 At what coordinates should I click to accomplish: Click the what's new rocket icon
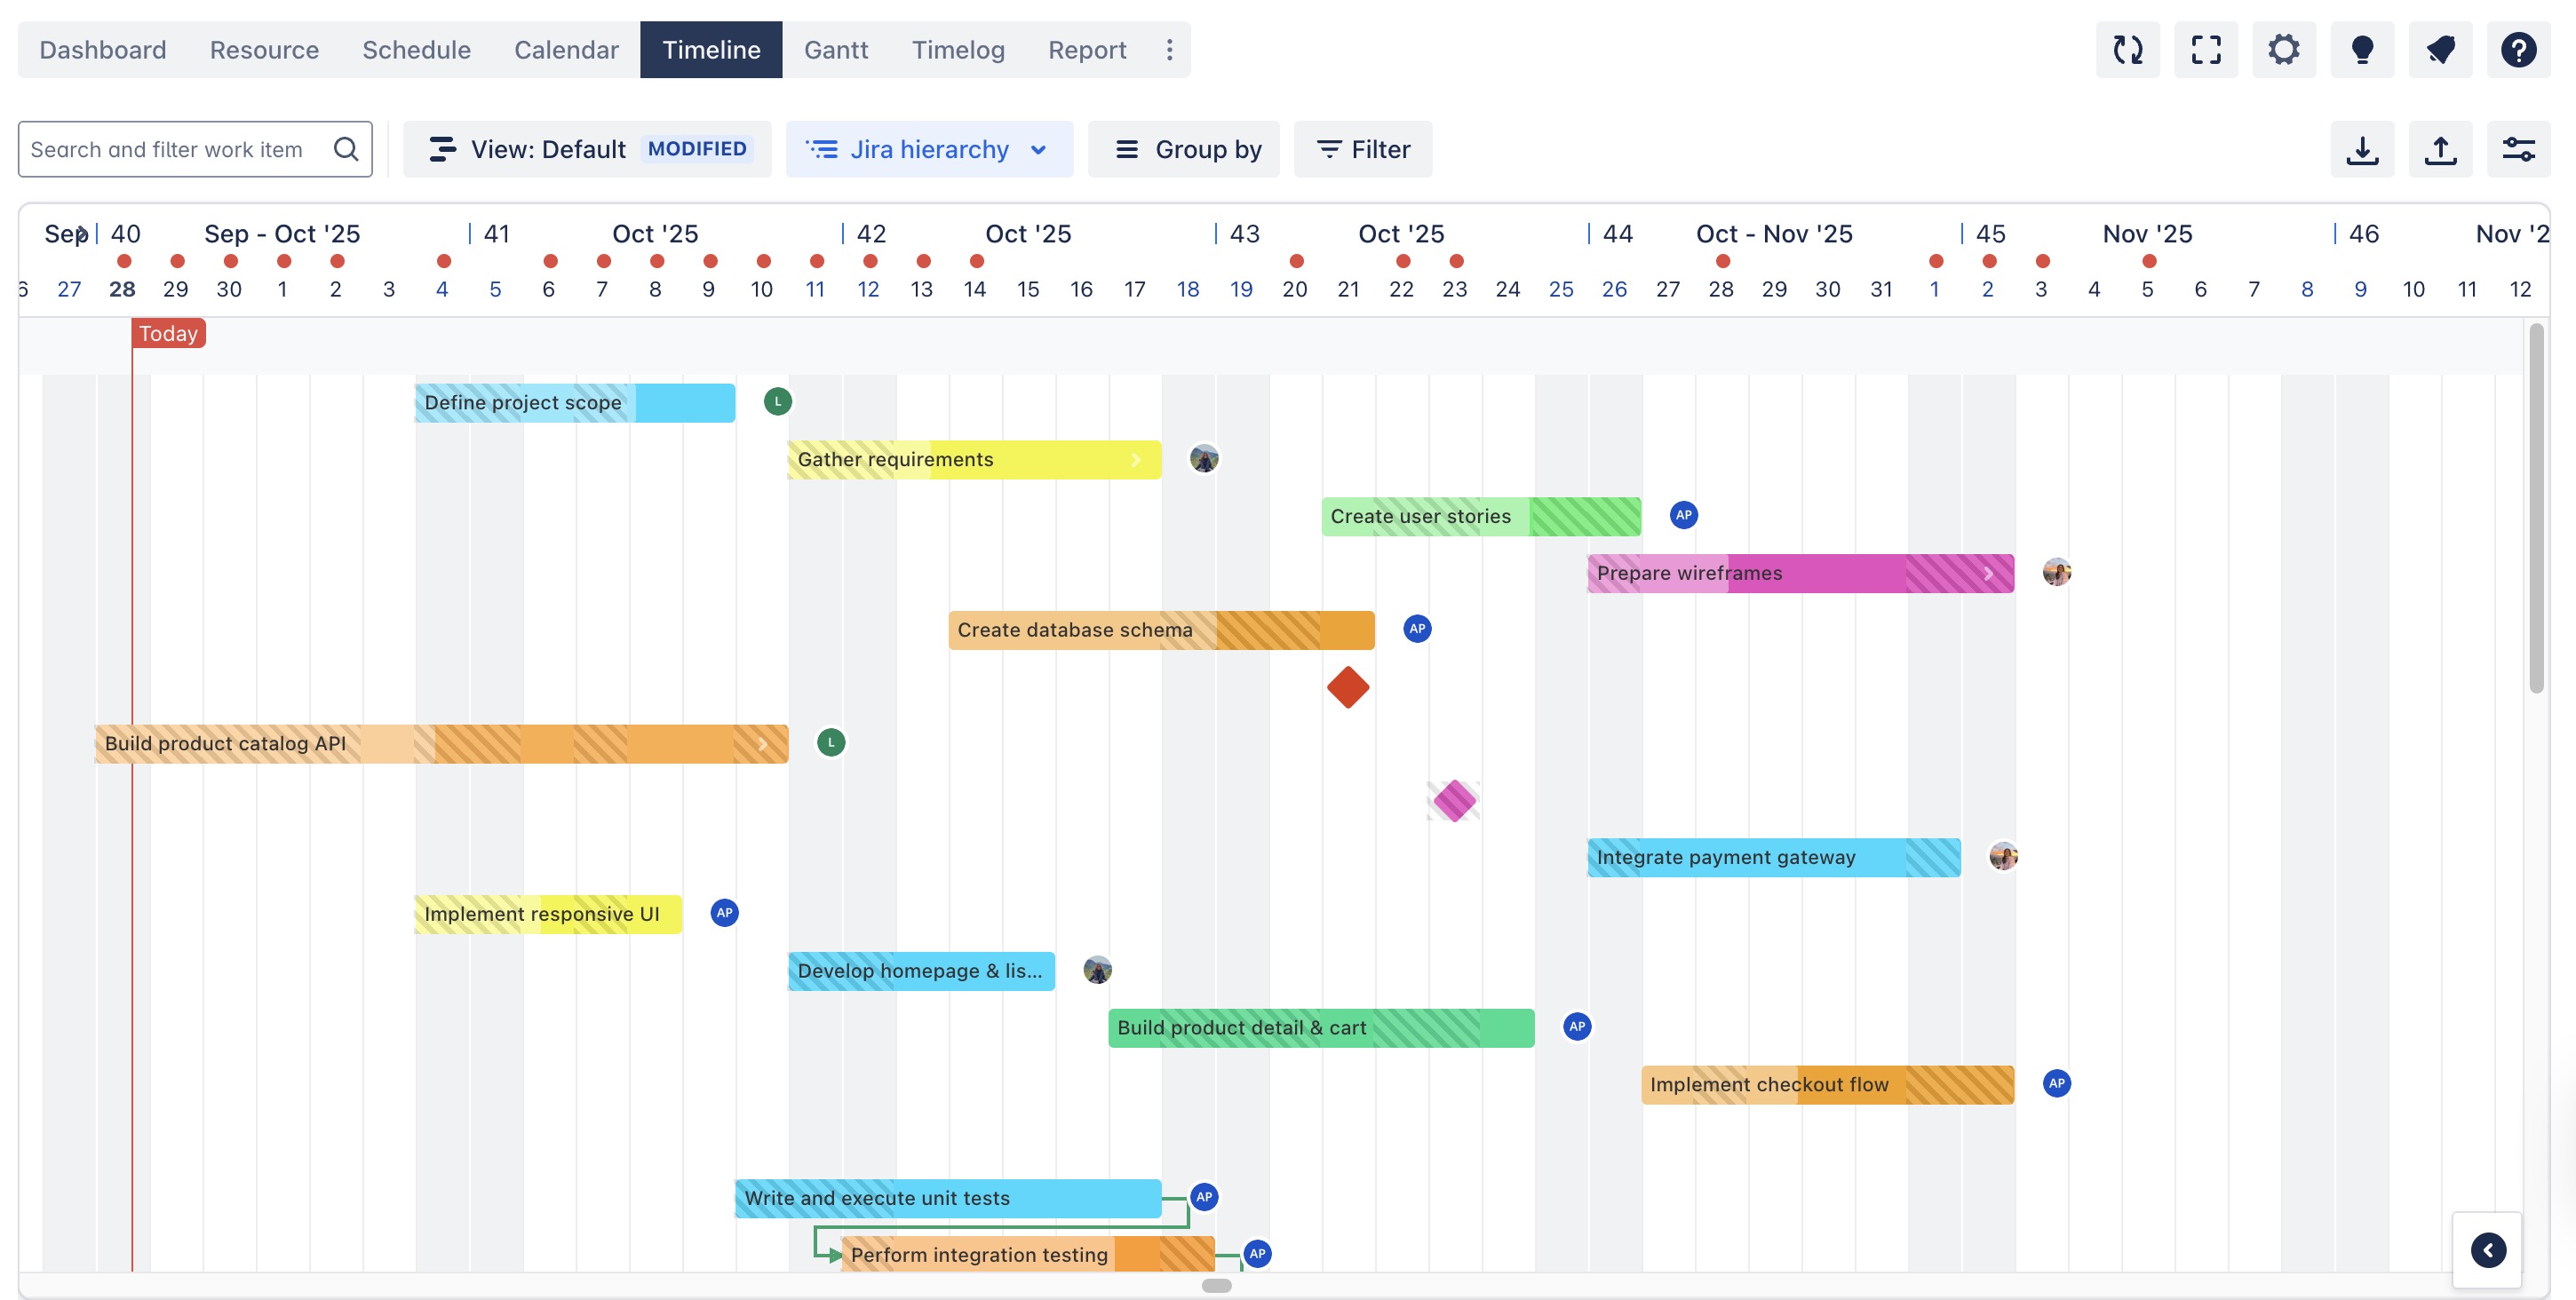(x=2439, y=50)
